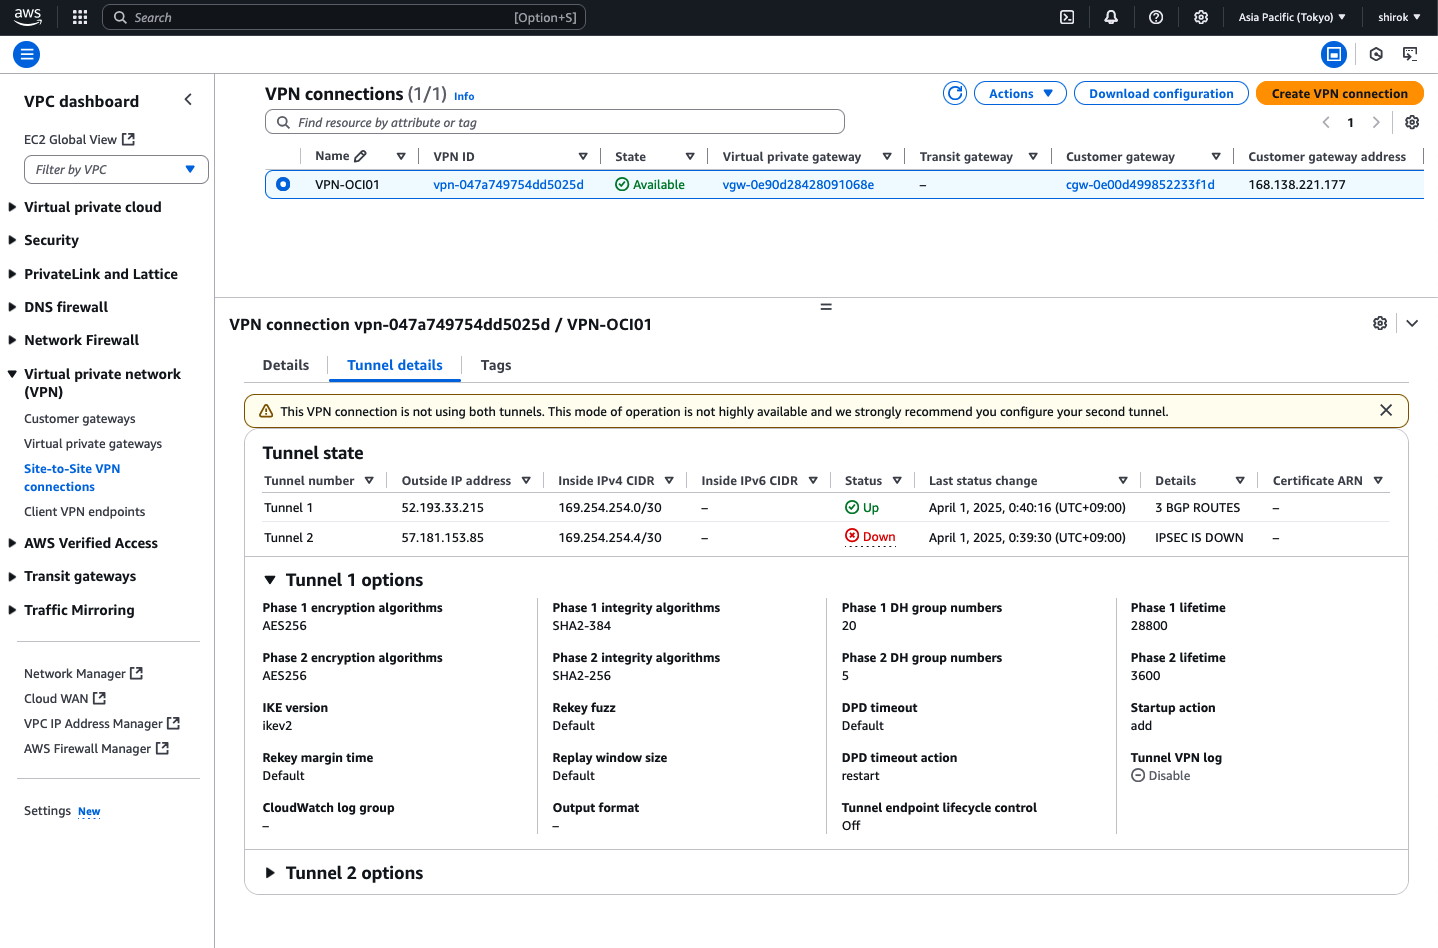1438x948 pixels.
Task: Open the Actions dropdown menu
Action: [x=1020, y=93]
